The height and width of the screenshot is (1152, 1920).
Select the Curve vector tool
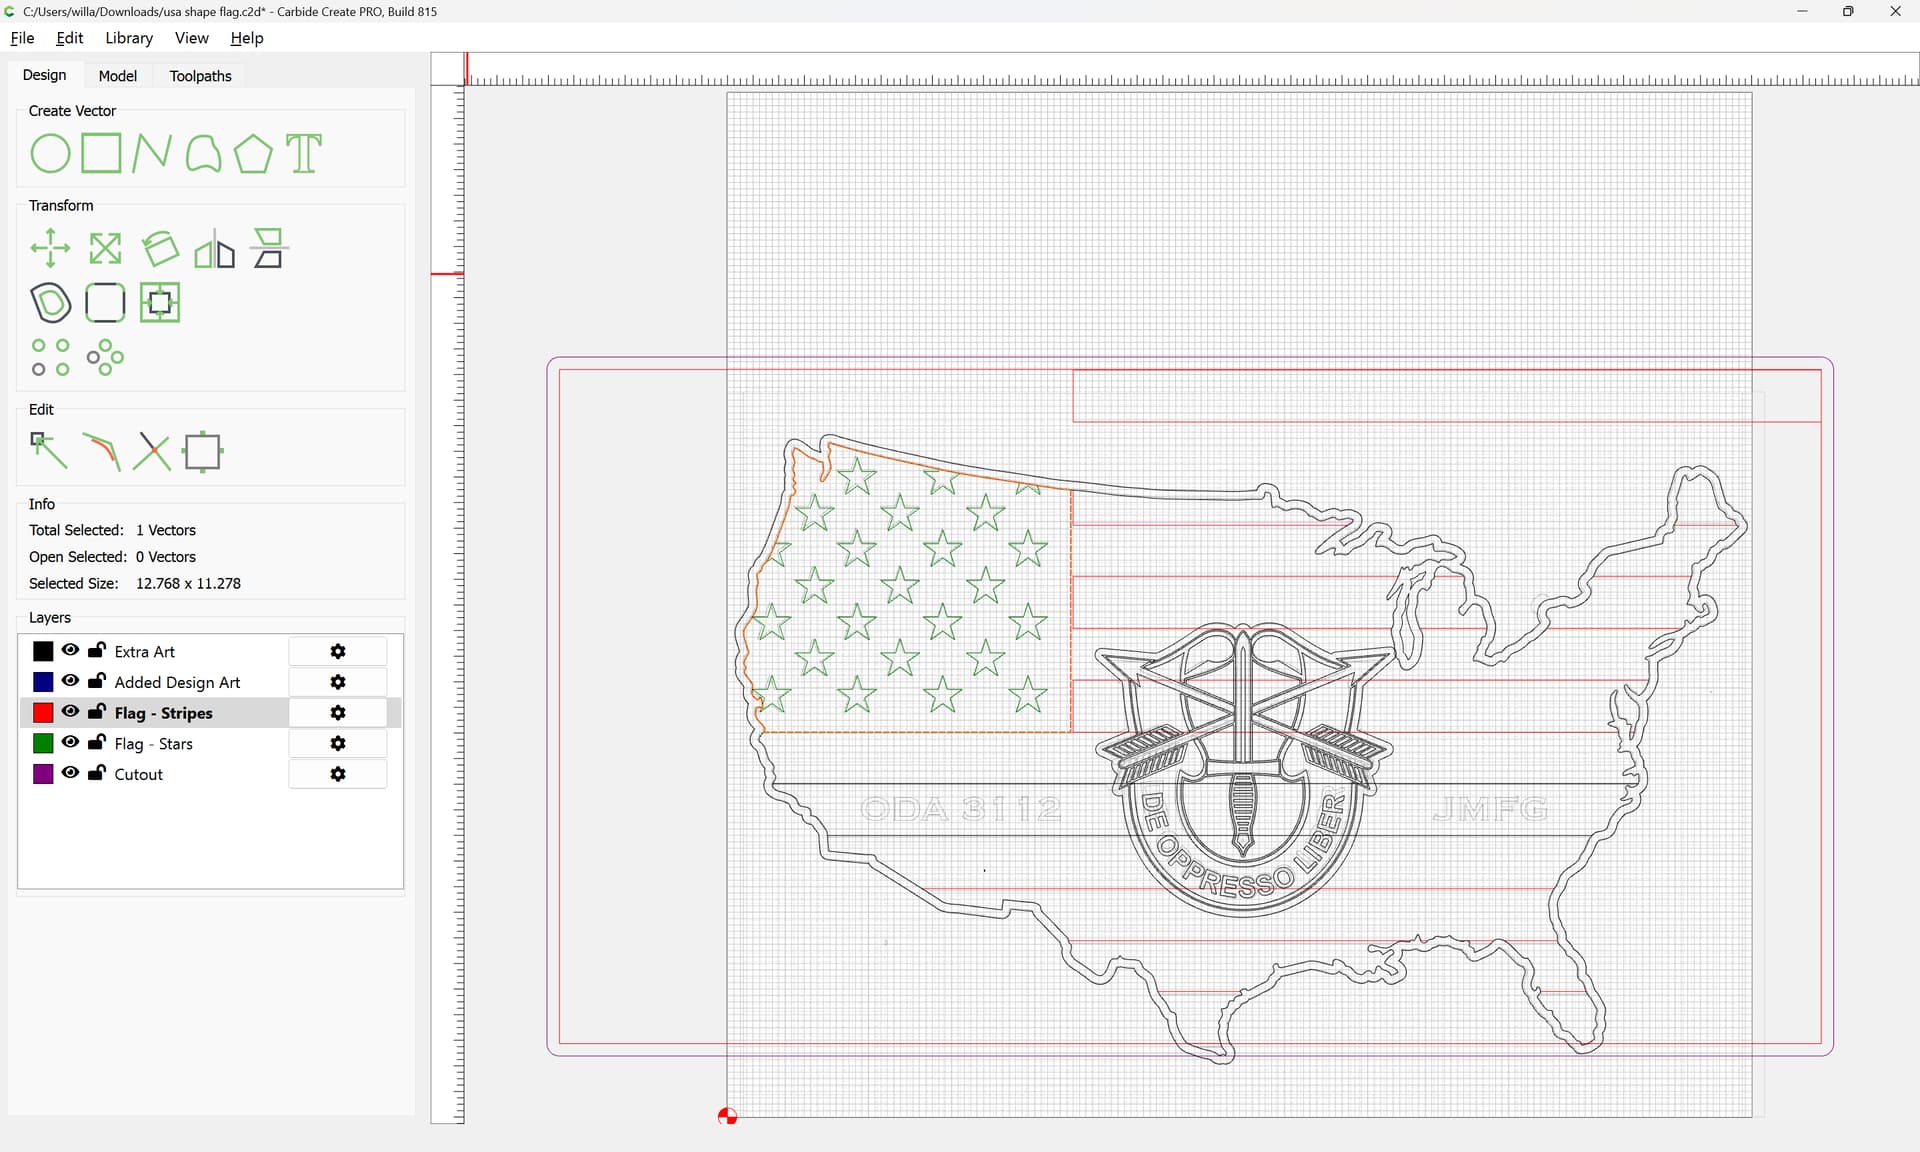(x=203, y=154)
